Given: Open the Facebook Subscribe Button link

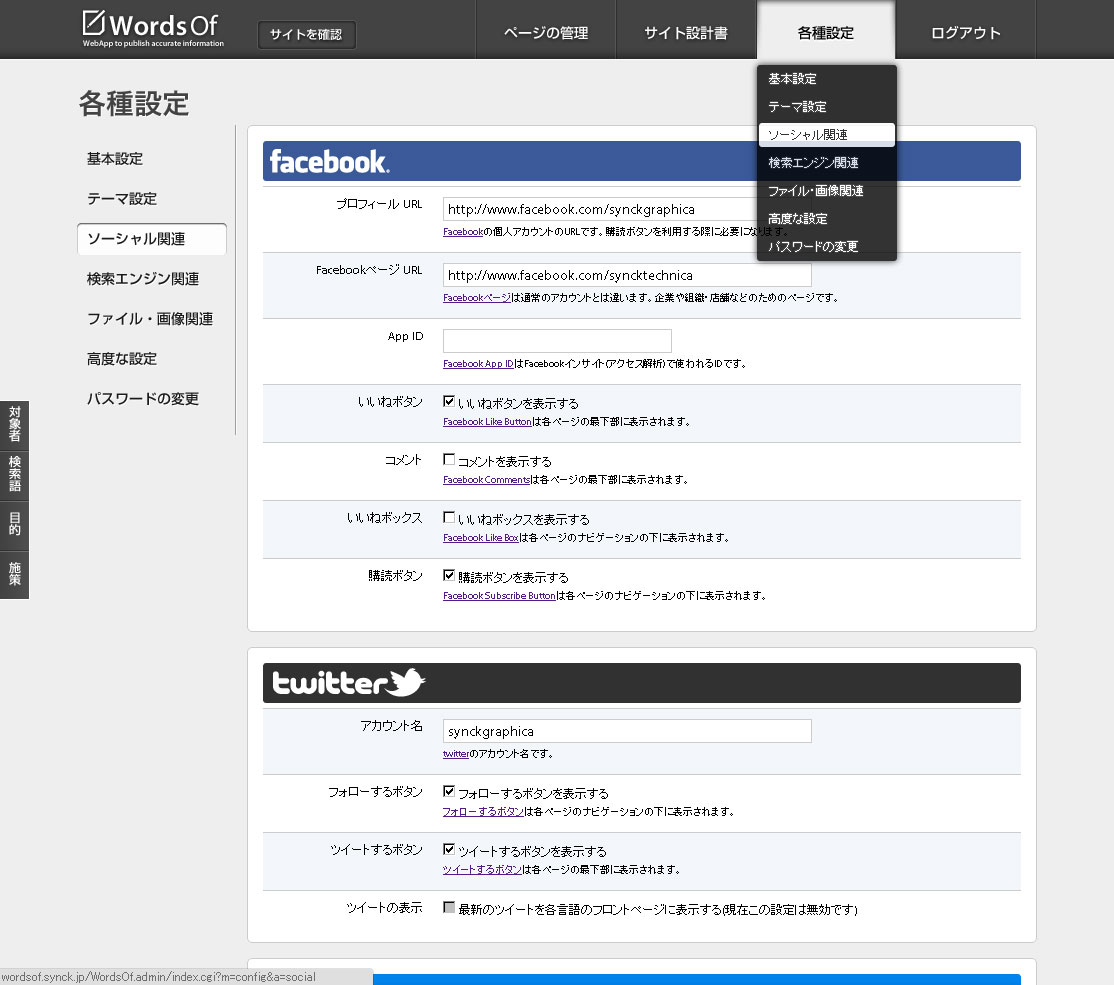Looking at the screenshot, I should coord(499,596).
